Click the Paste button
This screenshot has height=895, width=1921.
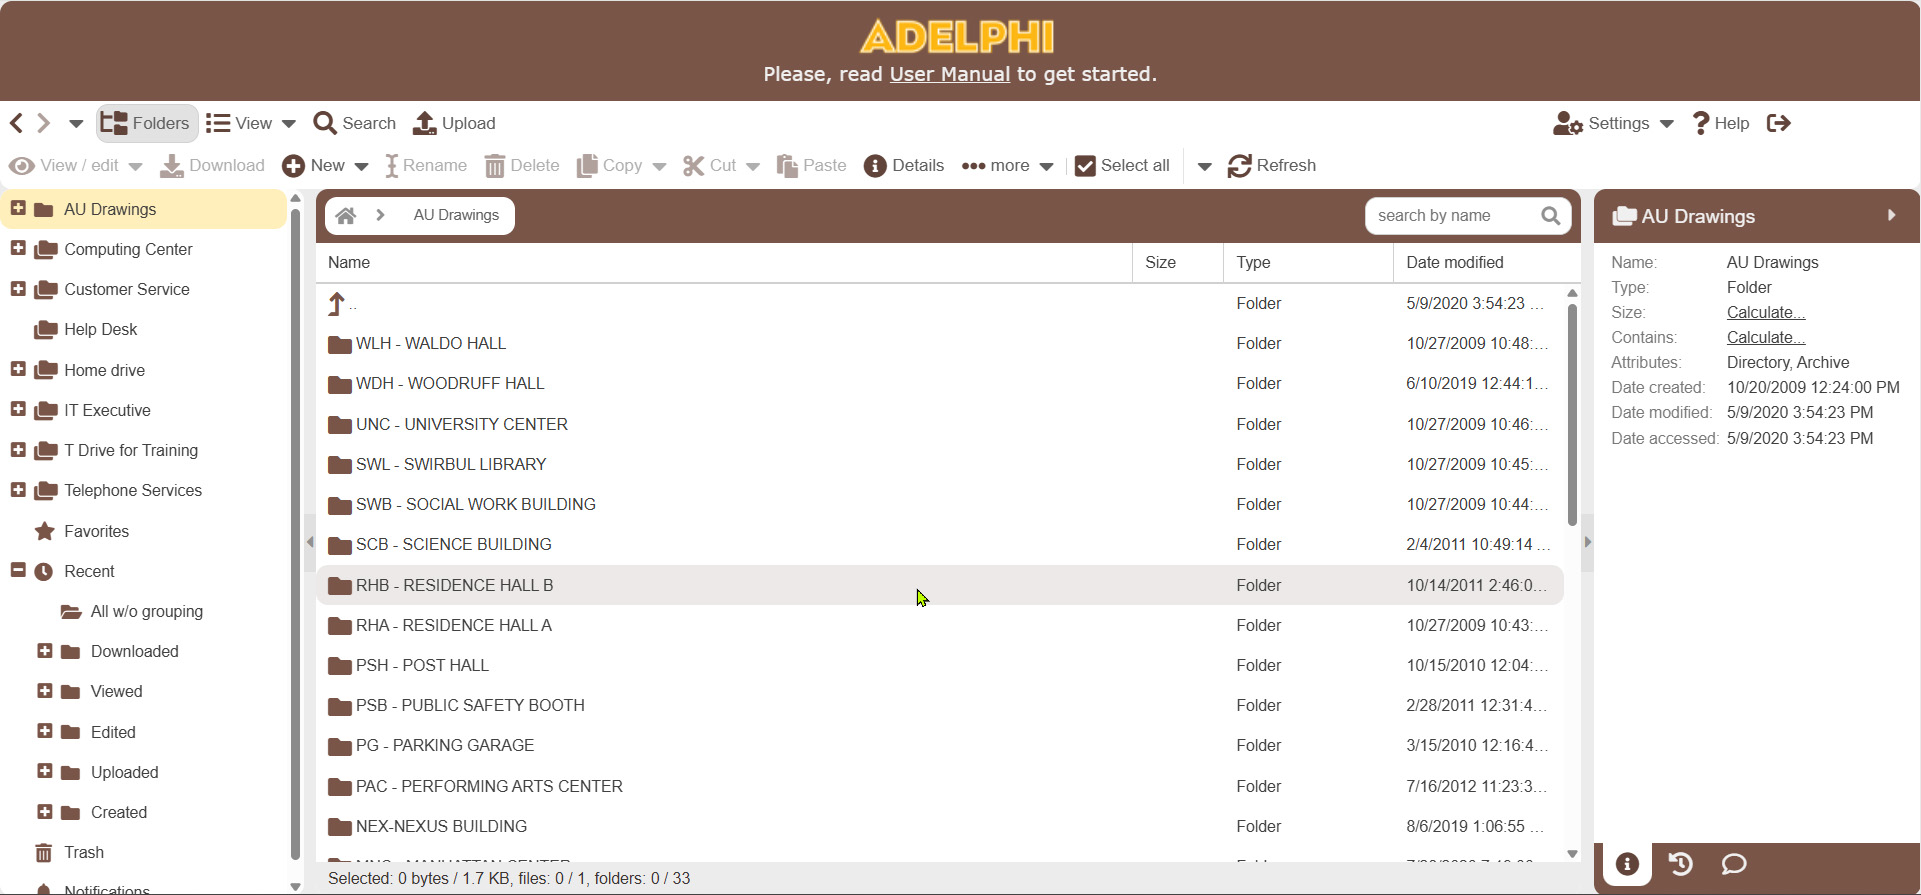pos(812,165)
